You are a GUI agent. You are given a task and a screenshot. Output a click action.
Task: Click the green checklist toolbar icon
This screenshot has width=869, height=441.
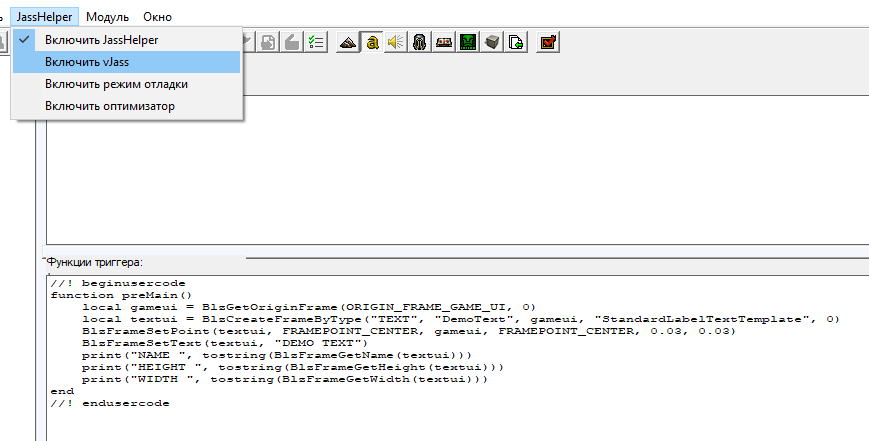tap(316, 42)
